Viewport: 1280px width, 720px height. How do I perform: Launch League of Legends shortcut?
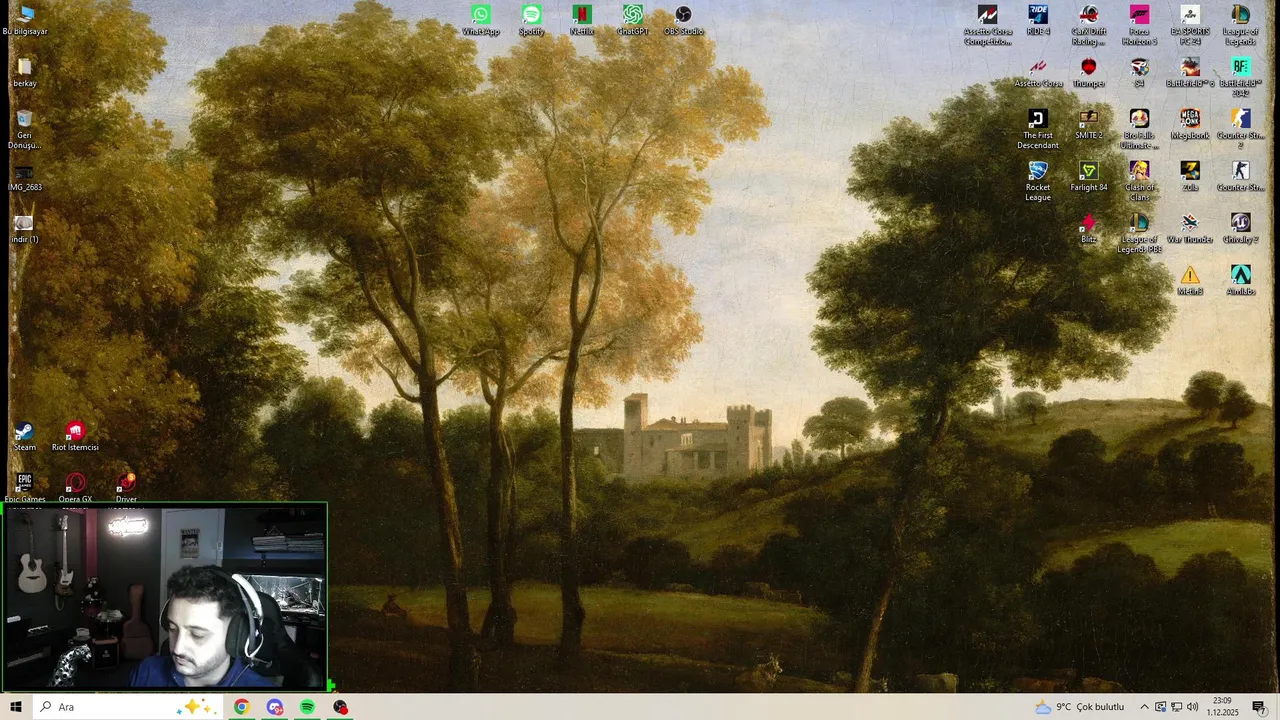click(1240, 25)
